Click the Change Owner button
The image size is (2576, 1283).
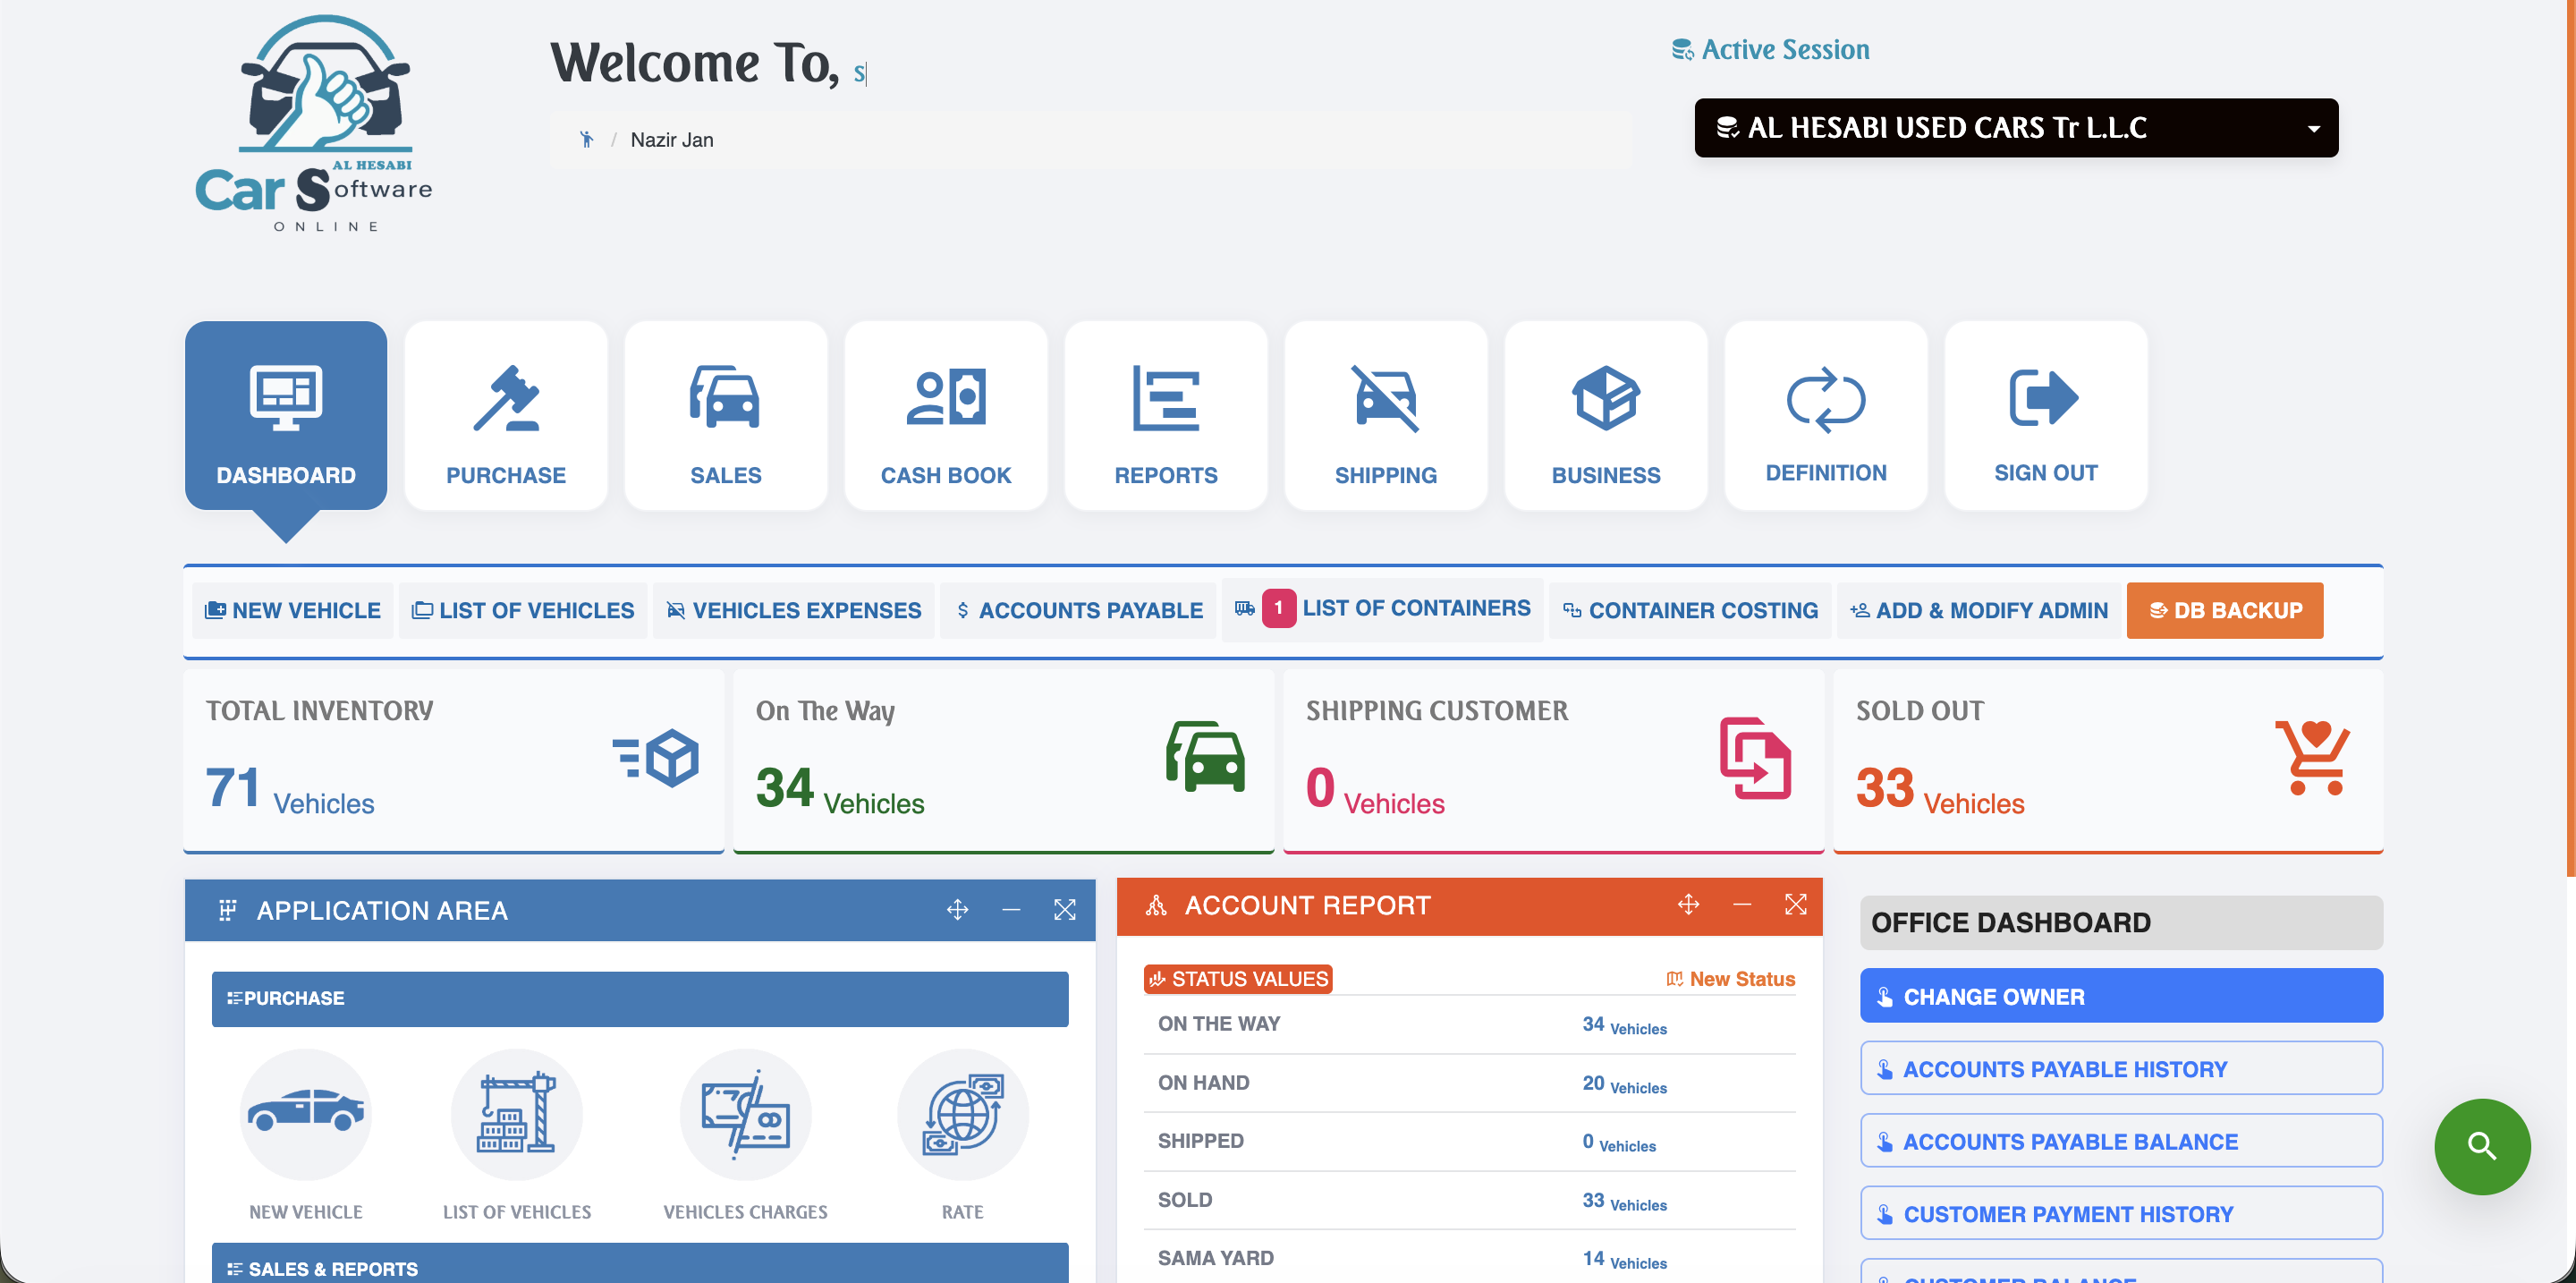point(2121,996)
